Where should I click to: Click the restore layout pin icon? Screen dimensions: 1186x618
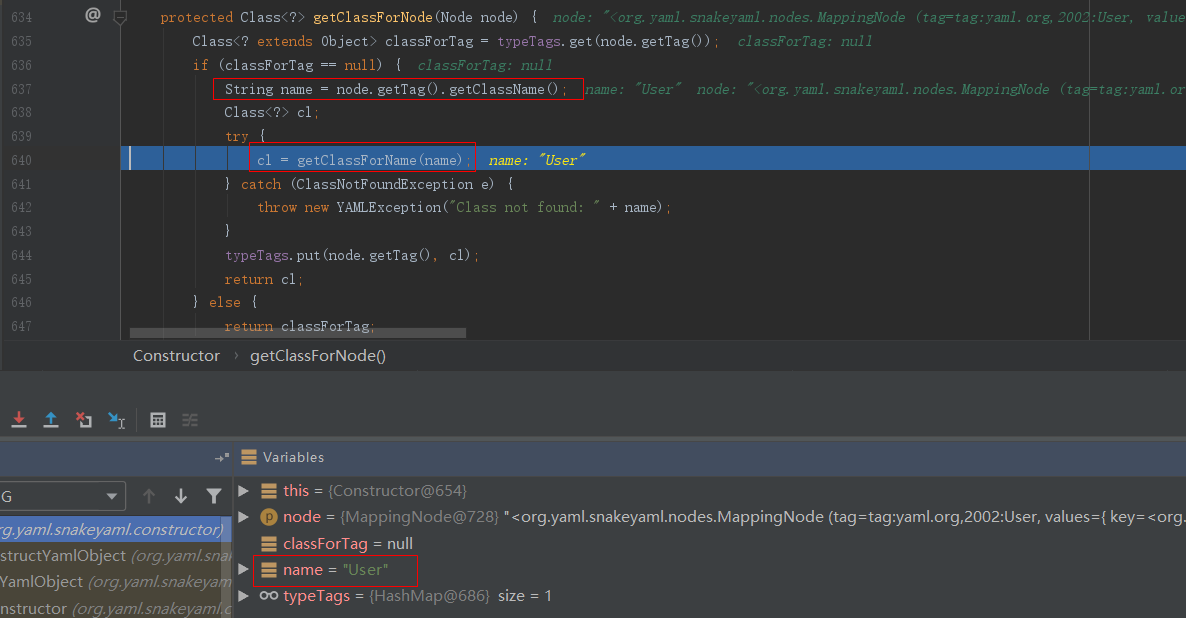pyautogui.click(x=221, y=458)
